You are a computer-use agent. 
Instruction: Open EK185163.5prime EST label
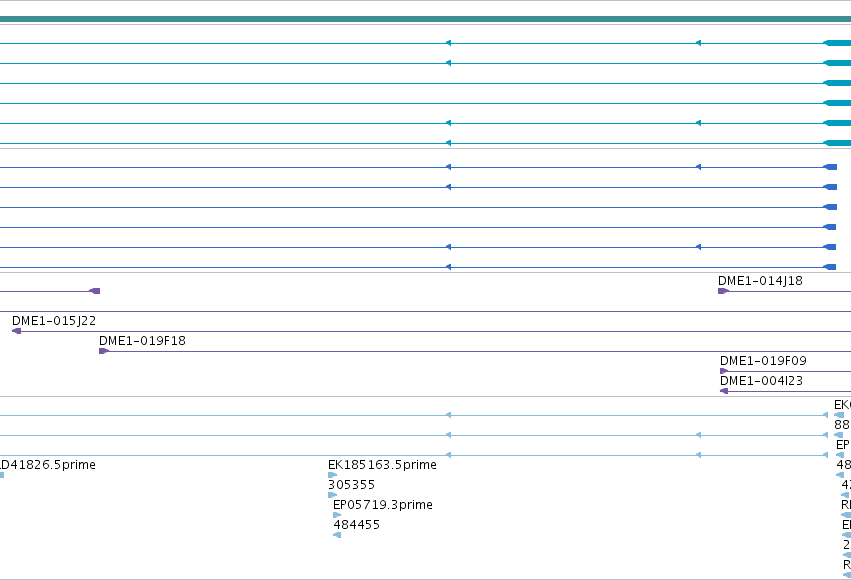382,465
